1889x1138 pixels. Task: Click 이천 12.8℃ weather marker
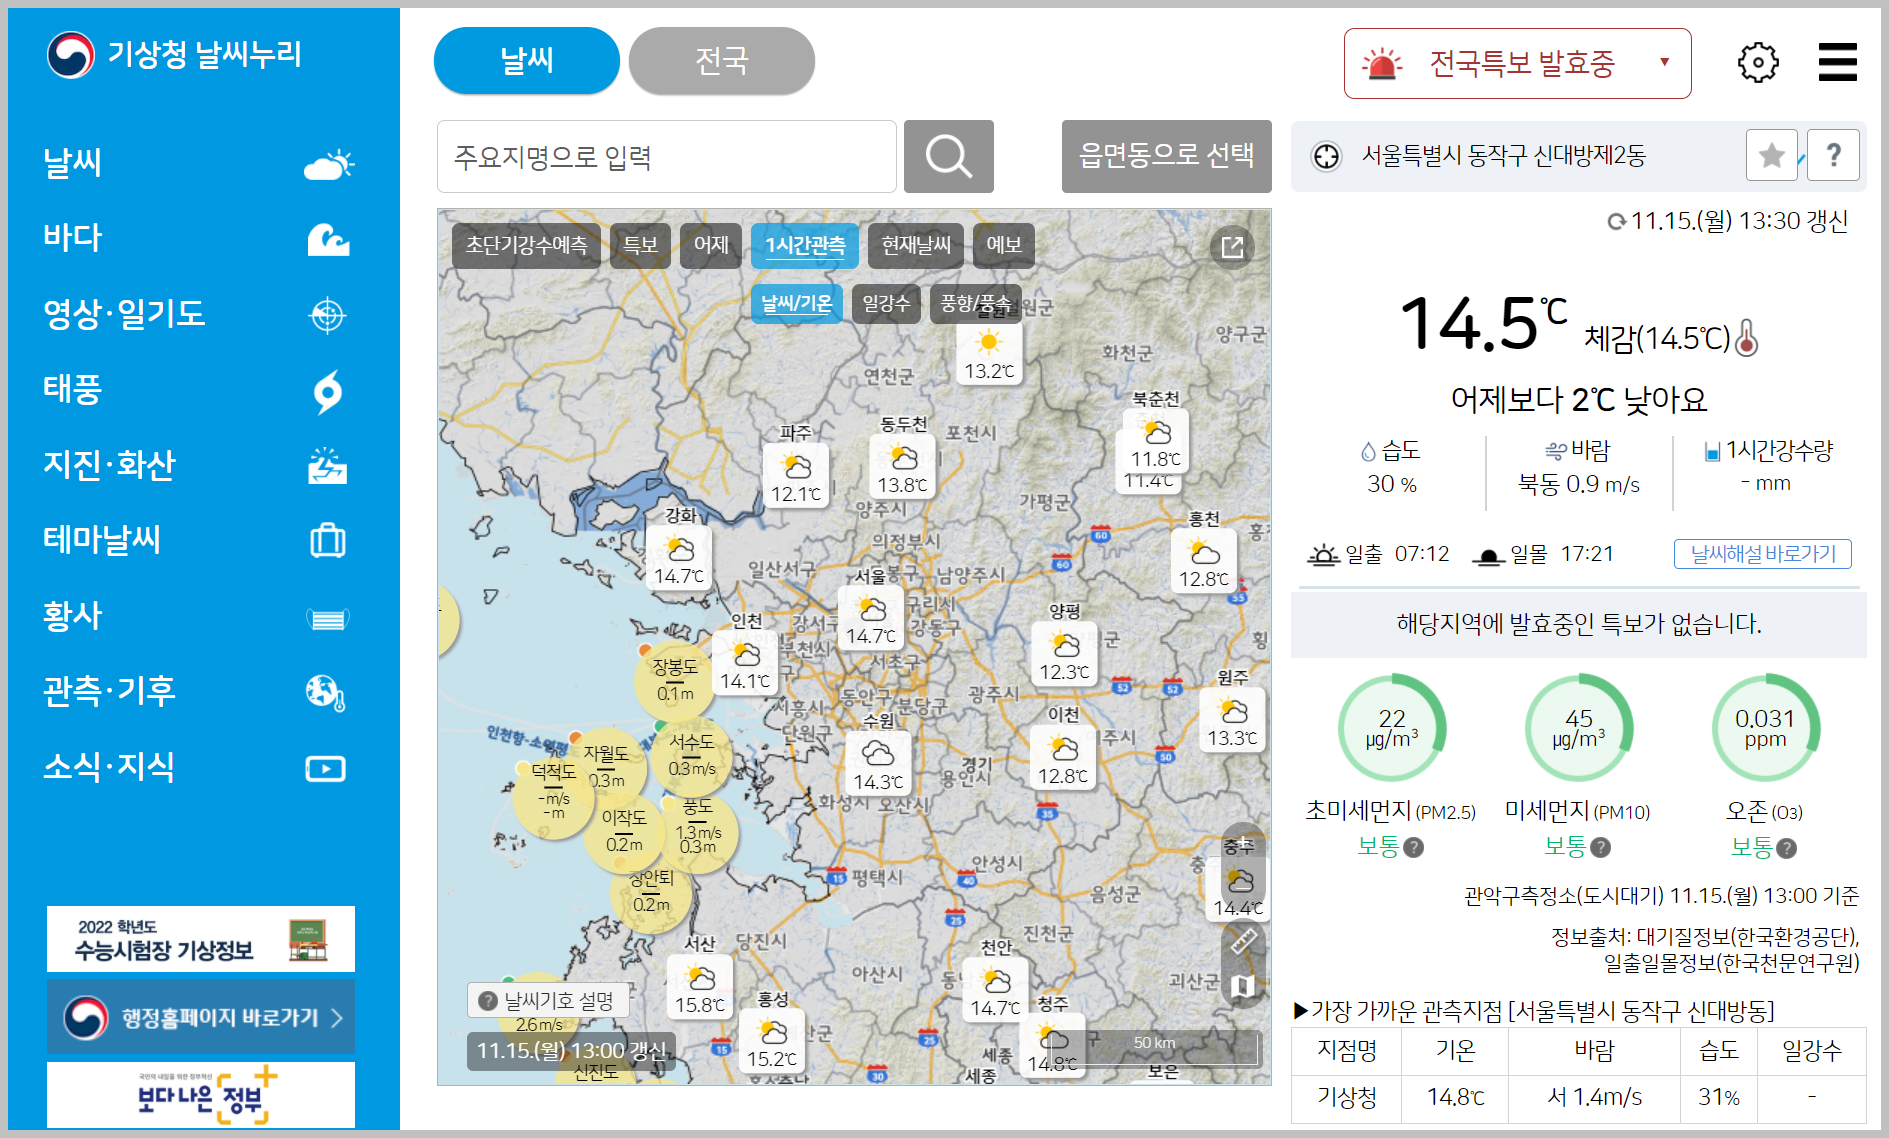(x=1063, y=758)
